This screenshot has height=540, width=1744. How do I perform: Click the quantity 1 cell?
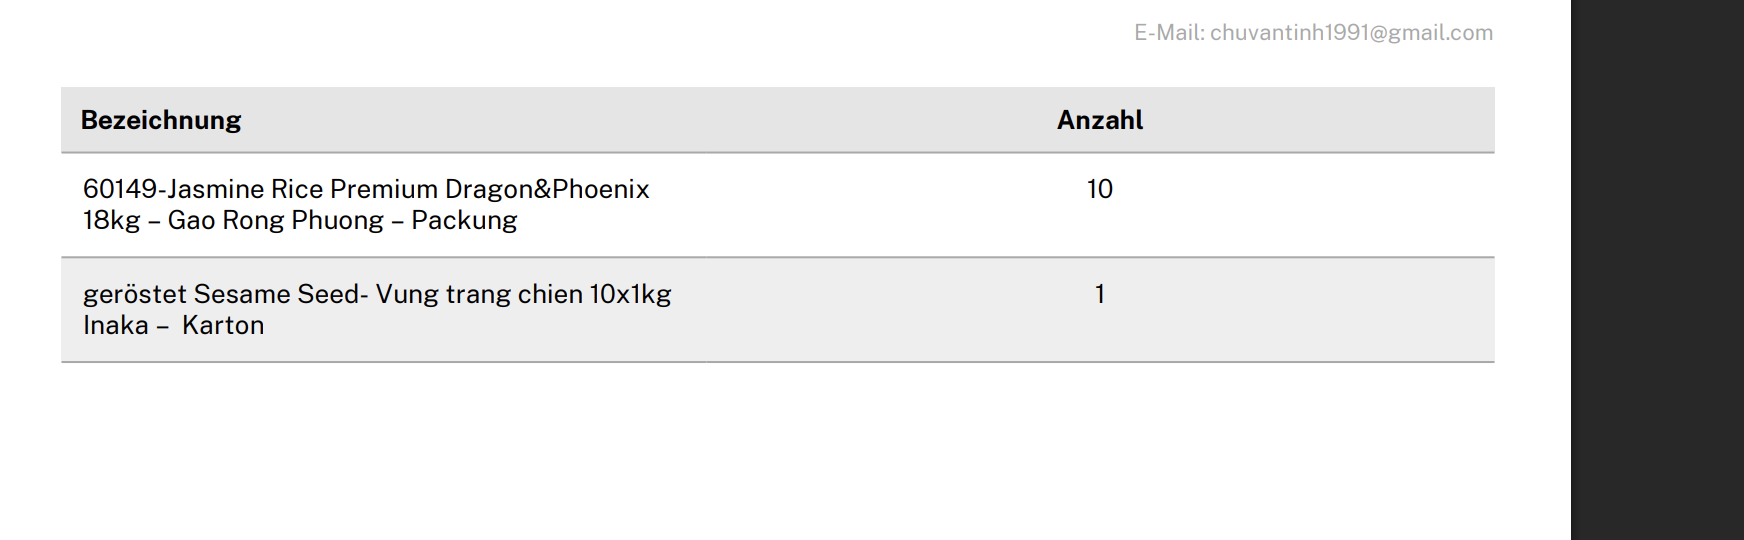coord(1100,294)
